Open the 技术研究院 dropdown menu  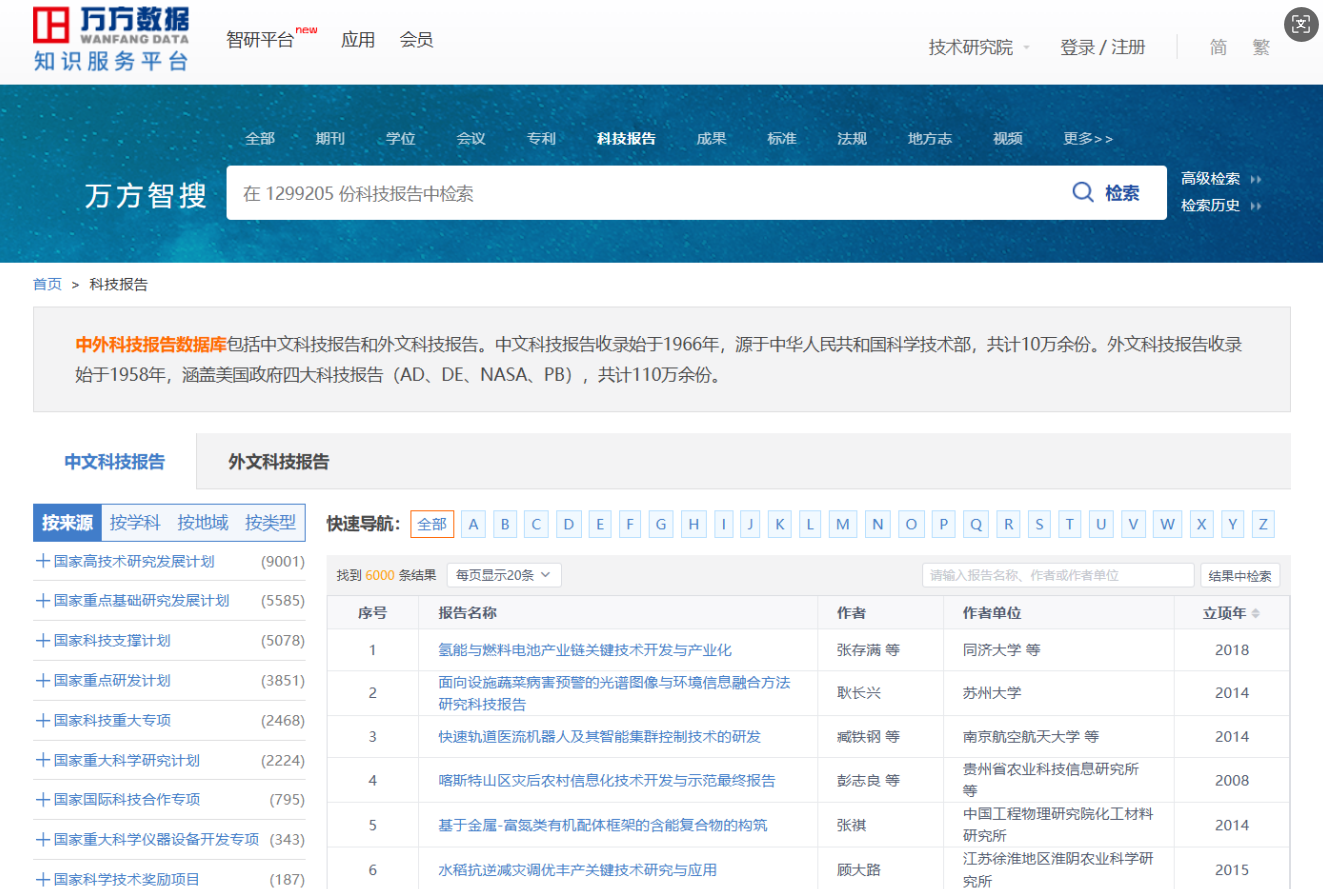click(979, 47)
